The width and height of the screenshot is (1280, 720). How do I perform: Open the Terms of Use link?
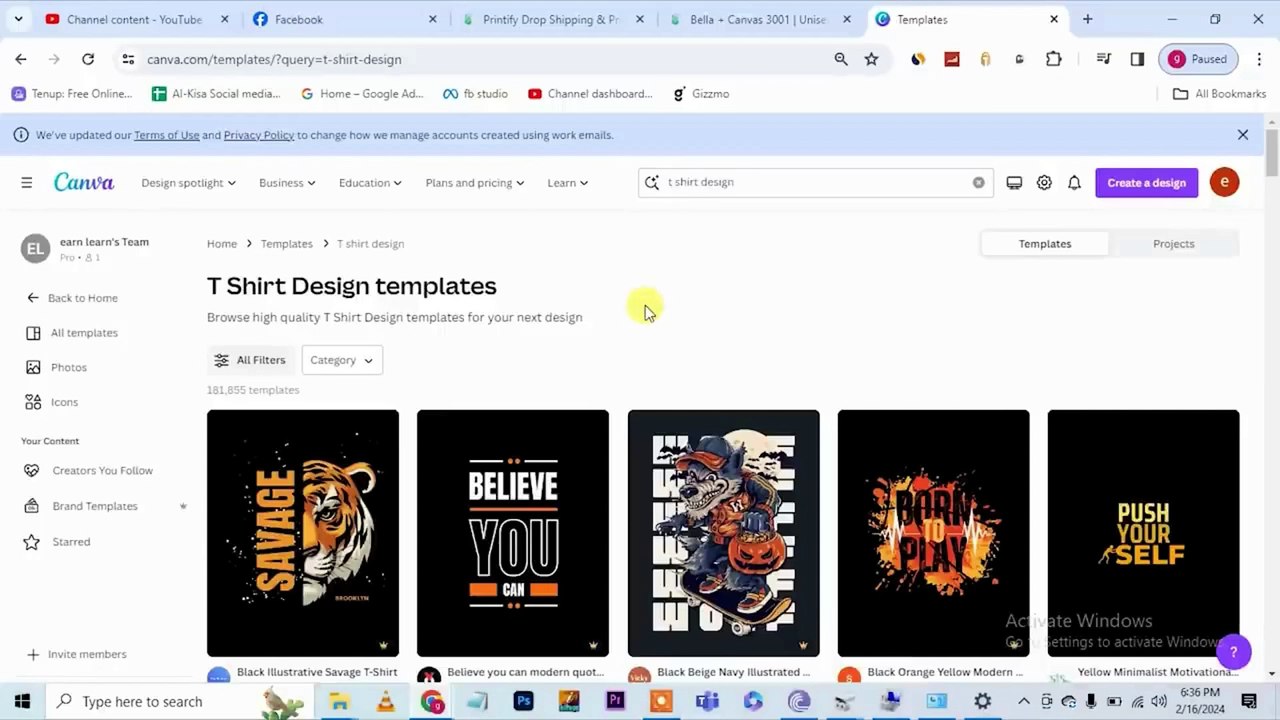click(x=166, y=135)
